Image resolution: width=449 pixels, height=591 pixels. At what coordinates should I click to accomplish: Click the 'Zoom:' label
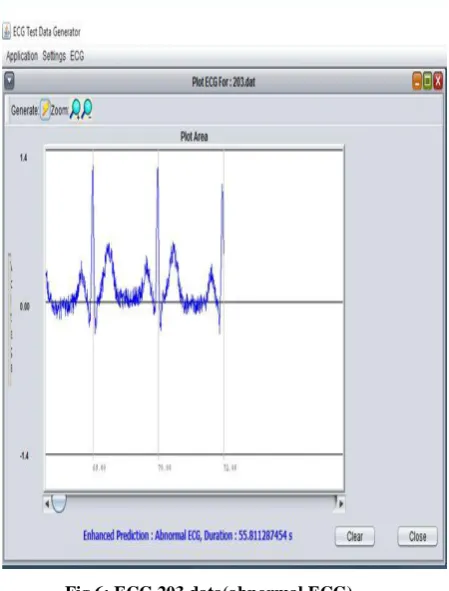(x=60, y=110)
